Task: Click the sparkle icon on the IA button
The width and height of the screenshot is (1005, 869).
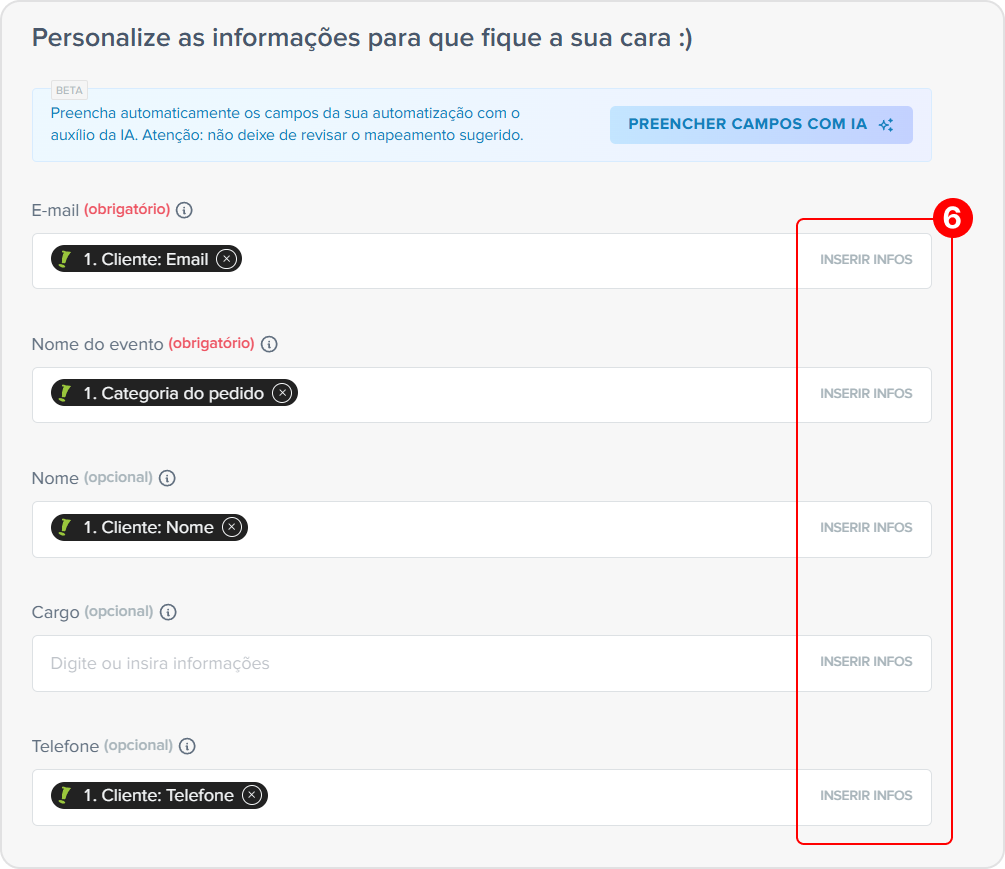Action: coord(886,125)
